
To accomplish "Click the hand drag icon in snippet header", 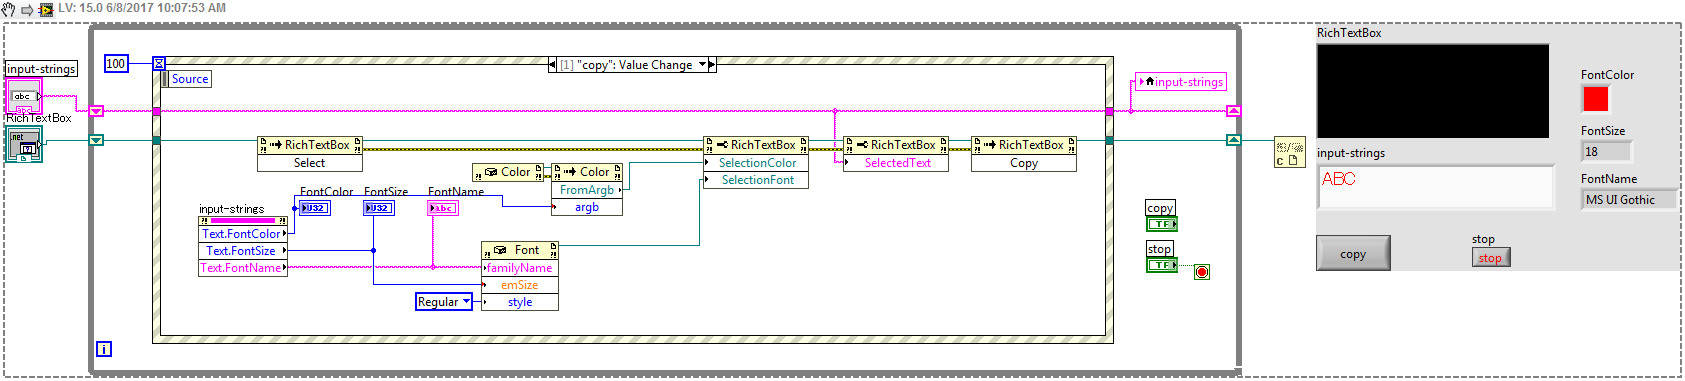I will (8, 9).
